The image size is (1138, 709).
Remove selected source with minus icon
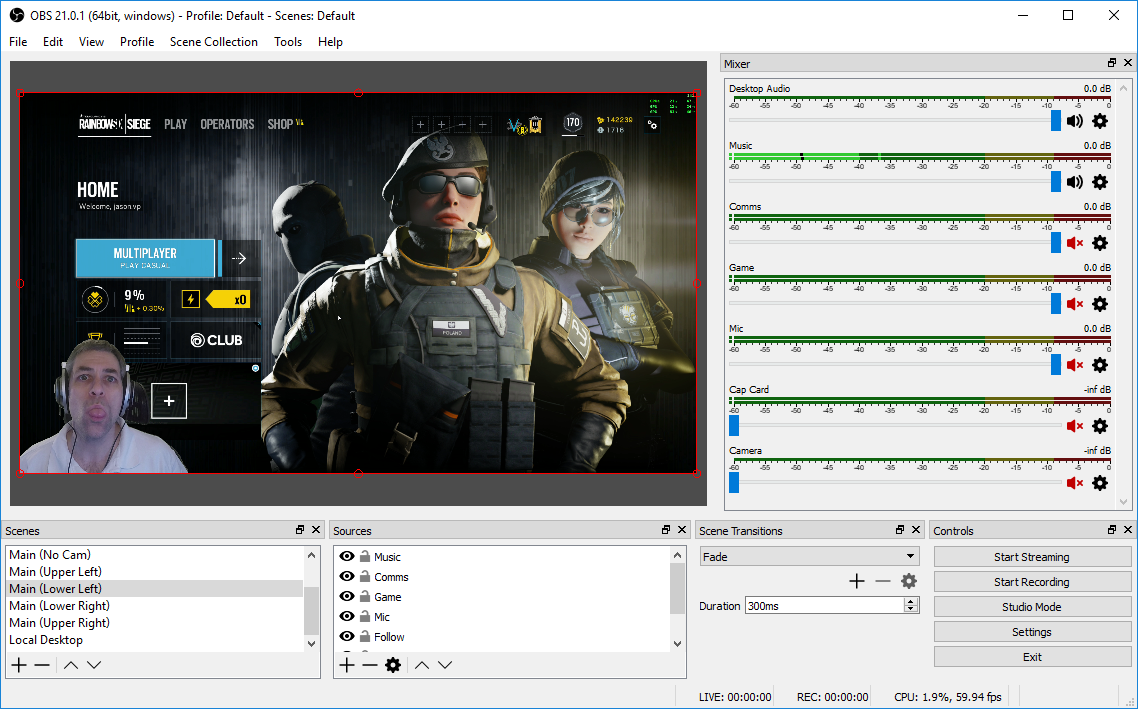tap(370, 665)
